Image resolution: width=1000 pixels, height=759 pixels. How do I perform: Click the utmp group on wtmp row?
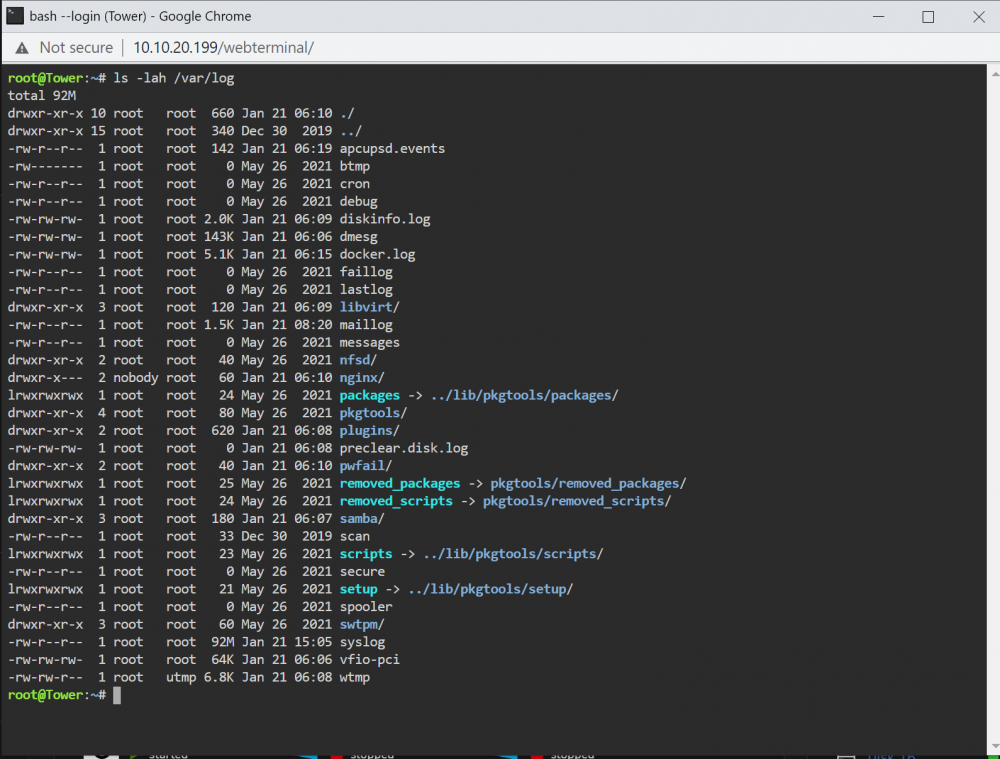[x=181, y=678]
